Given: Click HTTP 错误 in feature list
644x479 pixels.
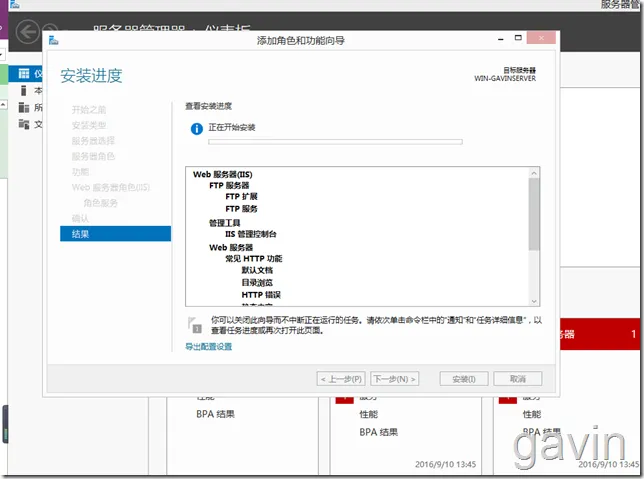Looking at the screenshot, I should tap(261, 295).
